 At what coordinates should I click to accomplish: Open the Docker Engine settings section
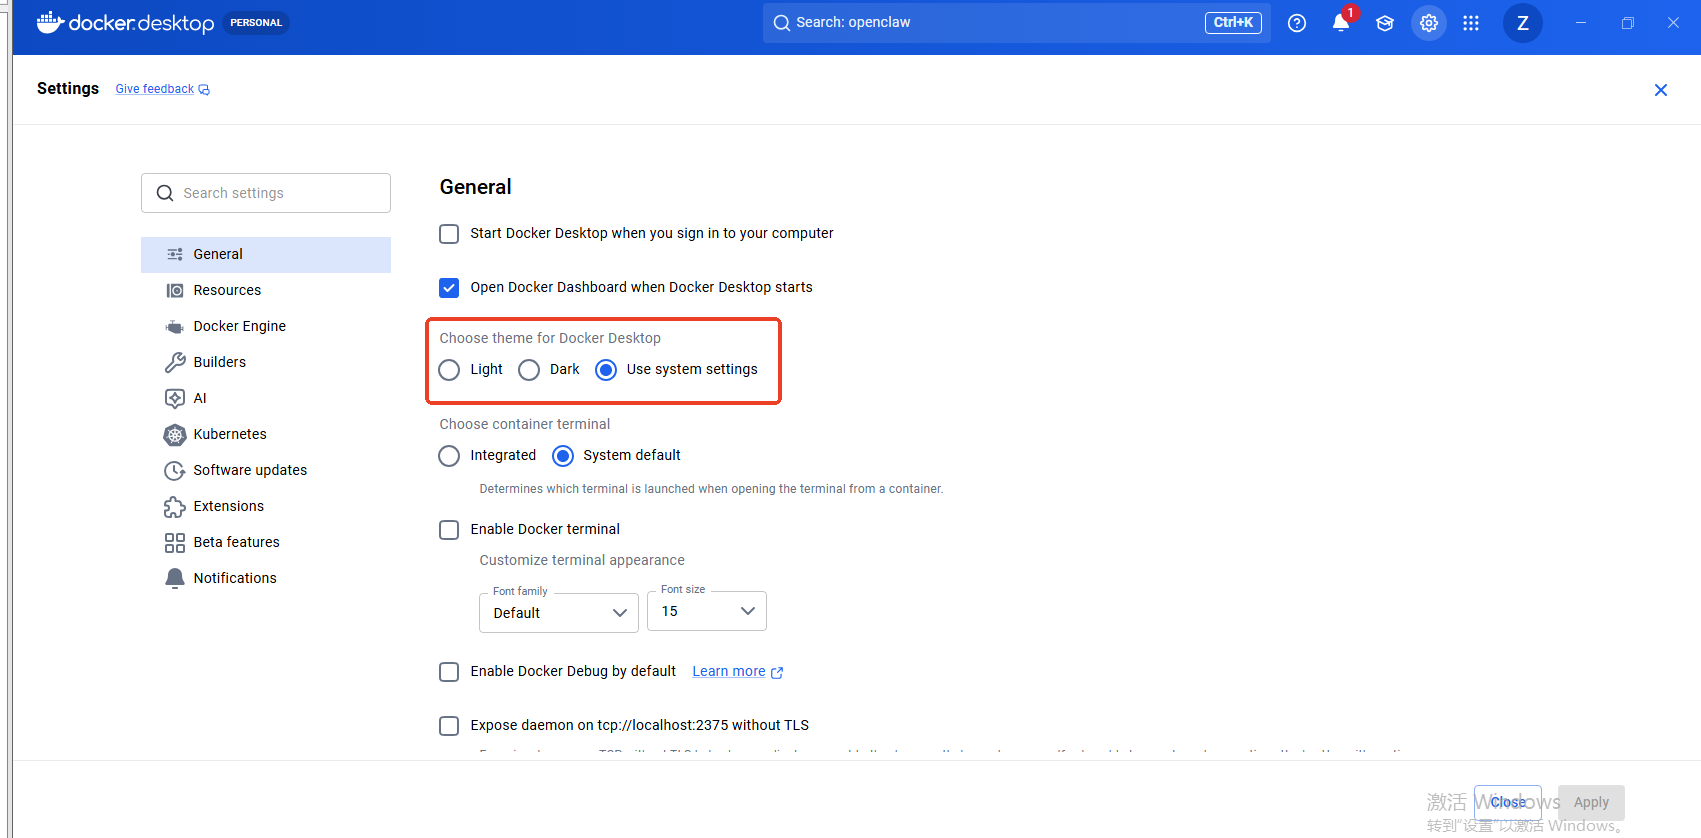266,327
